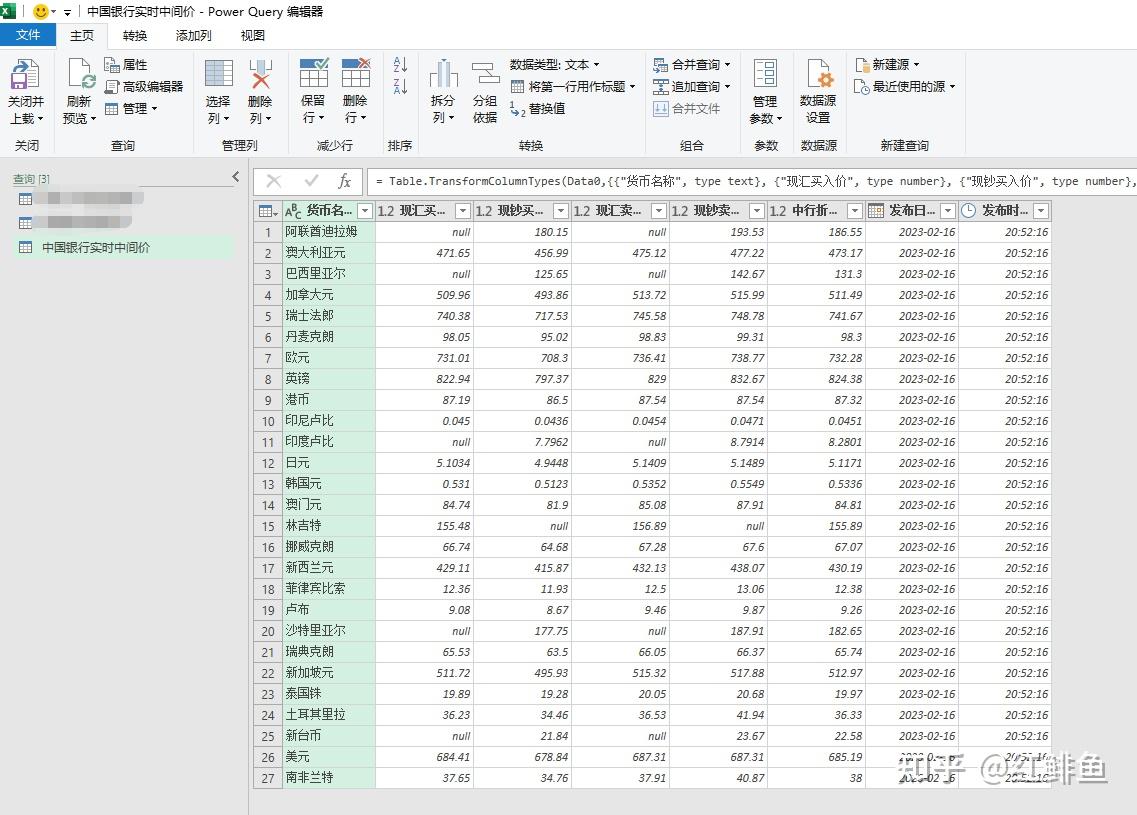This screenshot has width=1137, height=815.
Task: Open query Properties (属性)
Action: [125, 65]
